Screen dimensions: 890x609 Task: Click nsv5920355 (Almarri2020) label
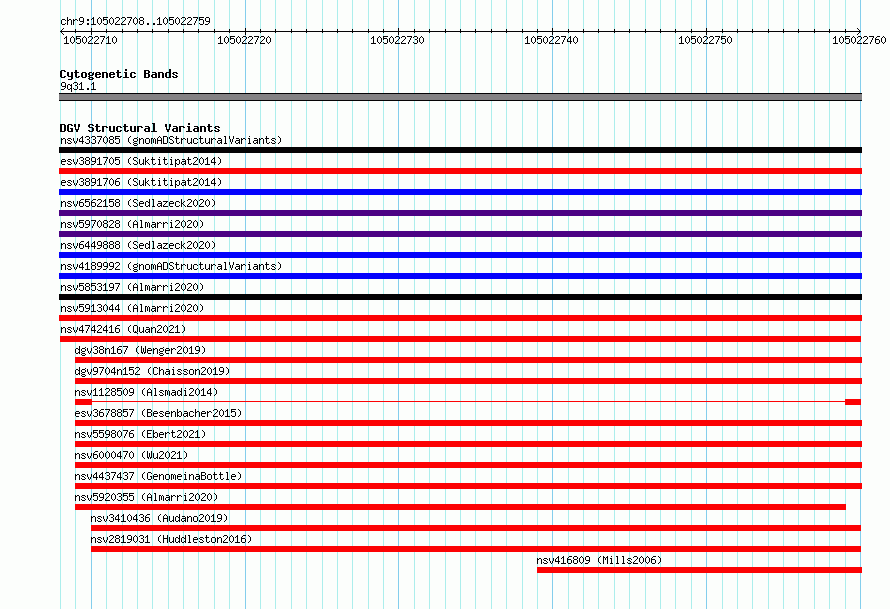point(146,497)
